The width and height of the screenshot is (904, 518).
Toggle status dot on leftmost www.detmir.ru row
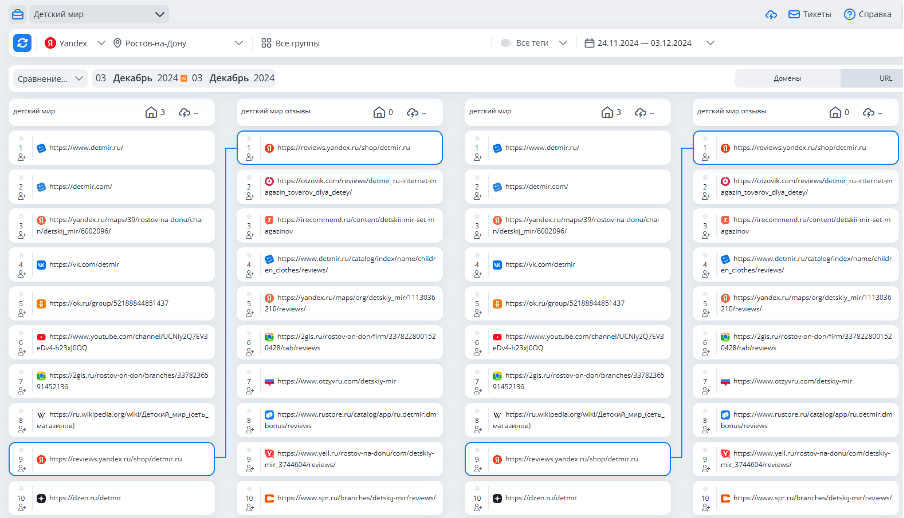tap(21, 138)
